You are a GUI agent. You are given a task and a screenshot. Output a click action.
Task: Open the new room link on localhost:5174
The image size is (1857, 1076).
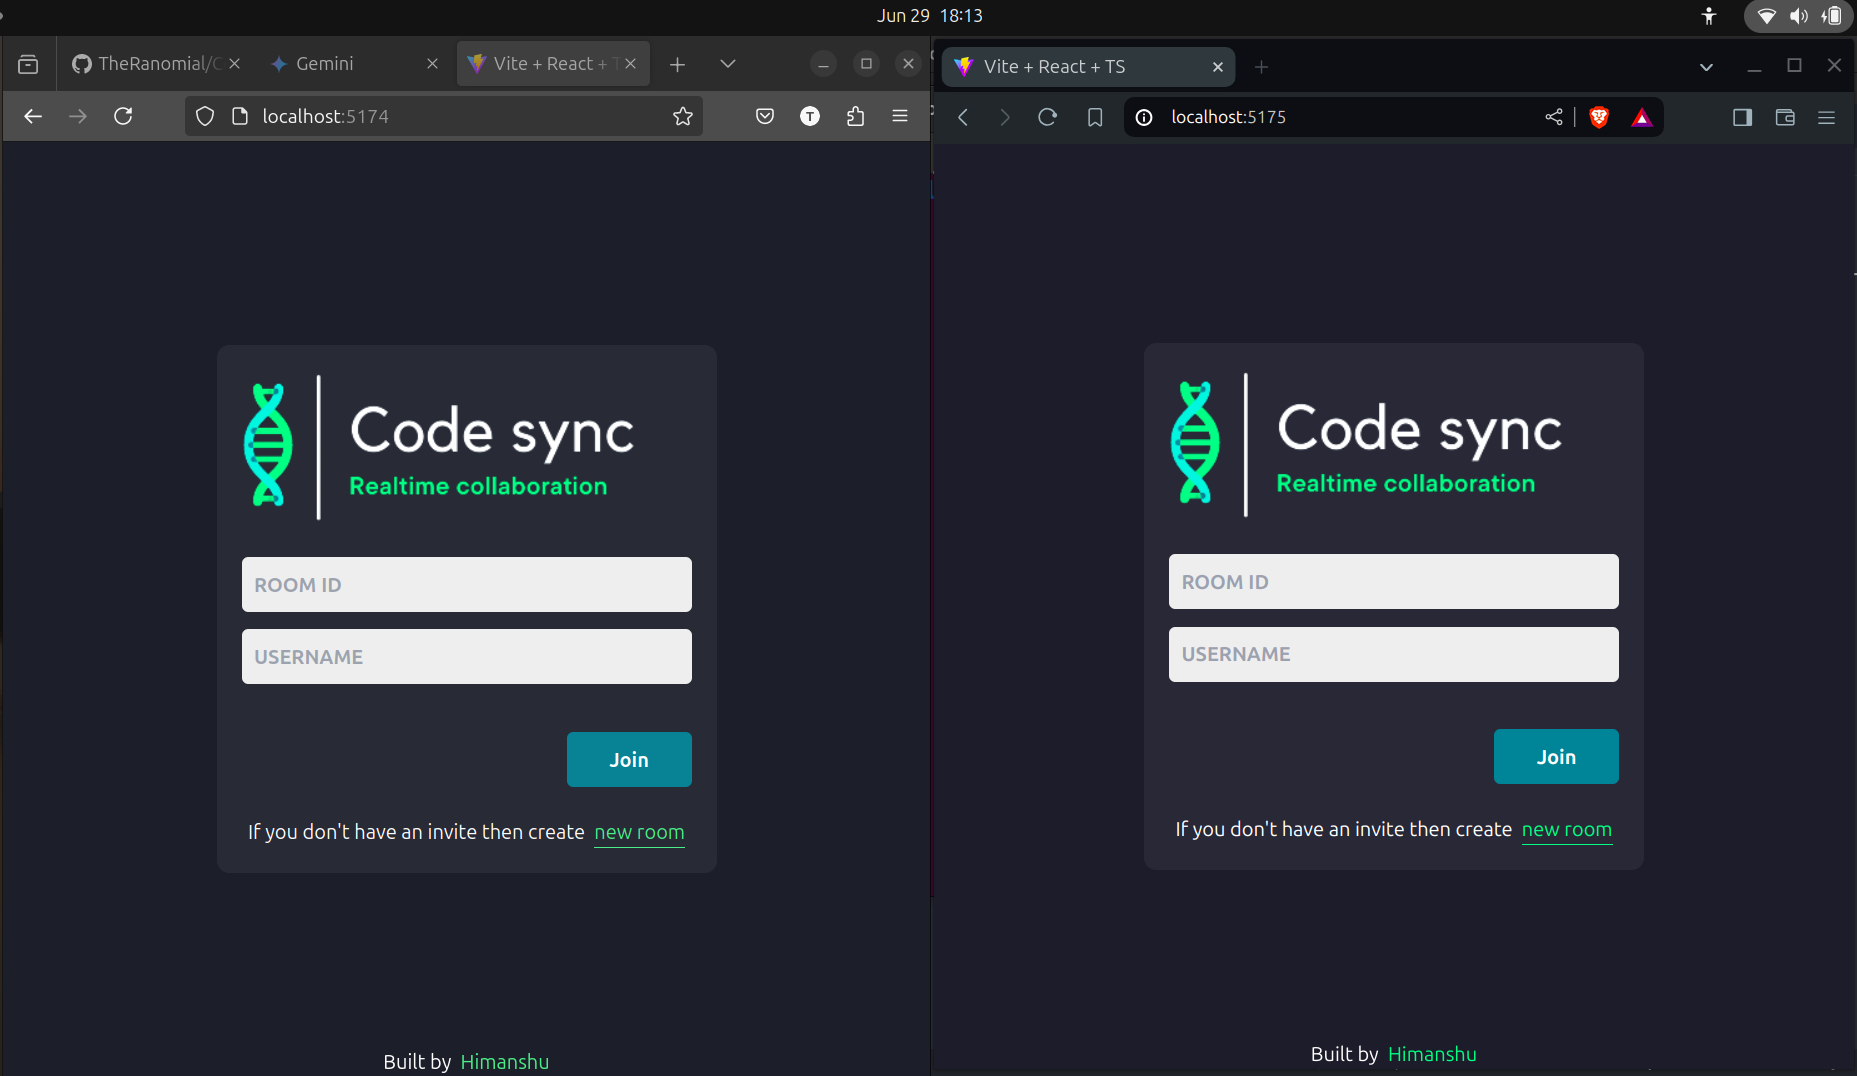[639, 833]
